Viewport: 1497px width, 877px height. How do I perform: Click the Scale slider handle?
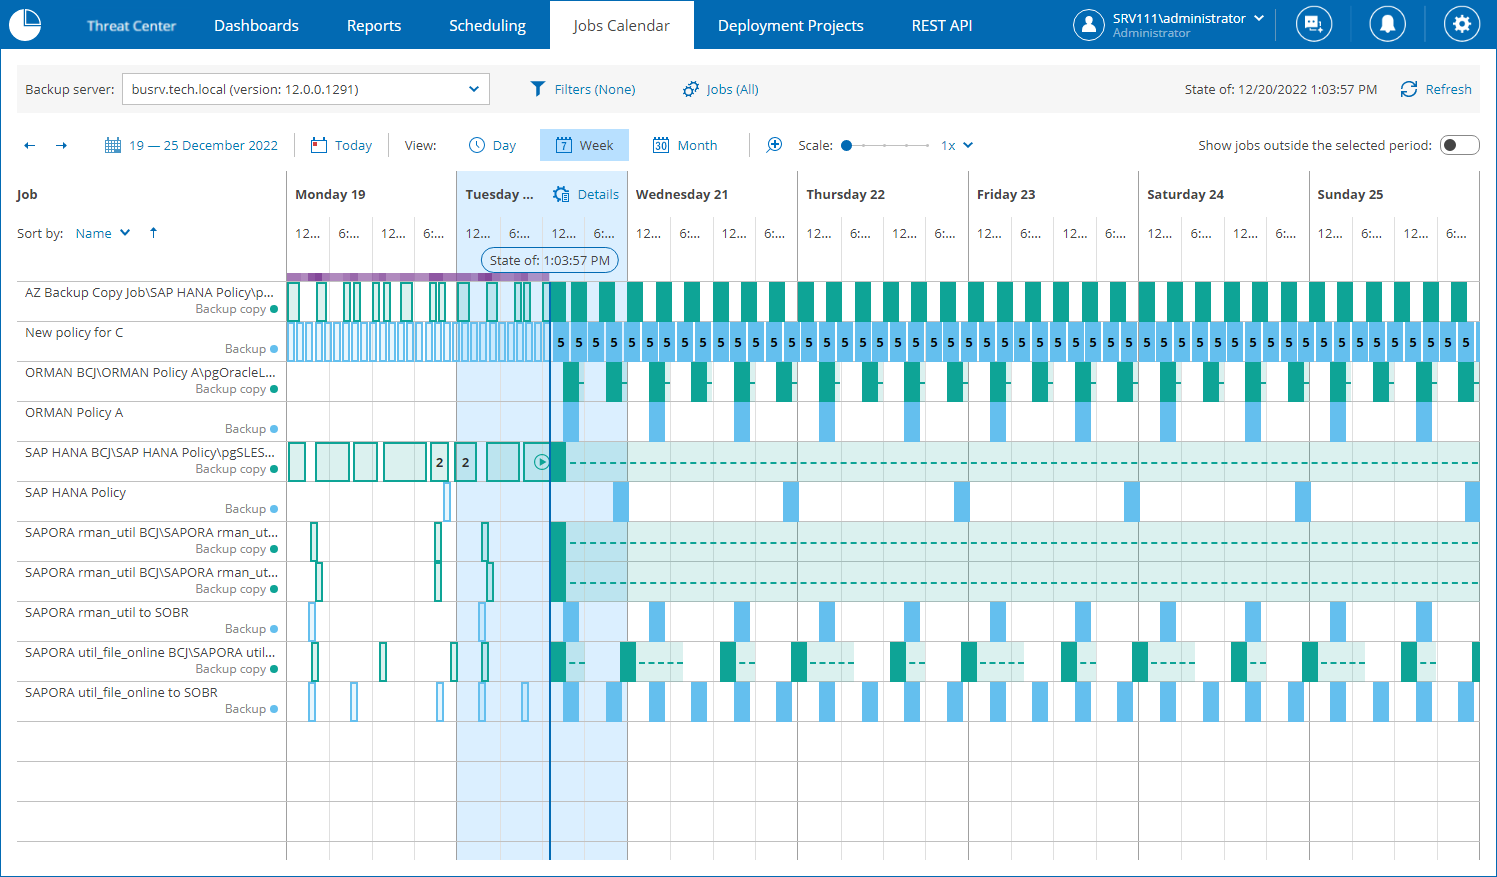pyautogui.click(x=845, y=145)
